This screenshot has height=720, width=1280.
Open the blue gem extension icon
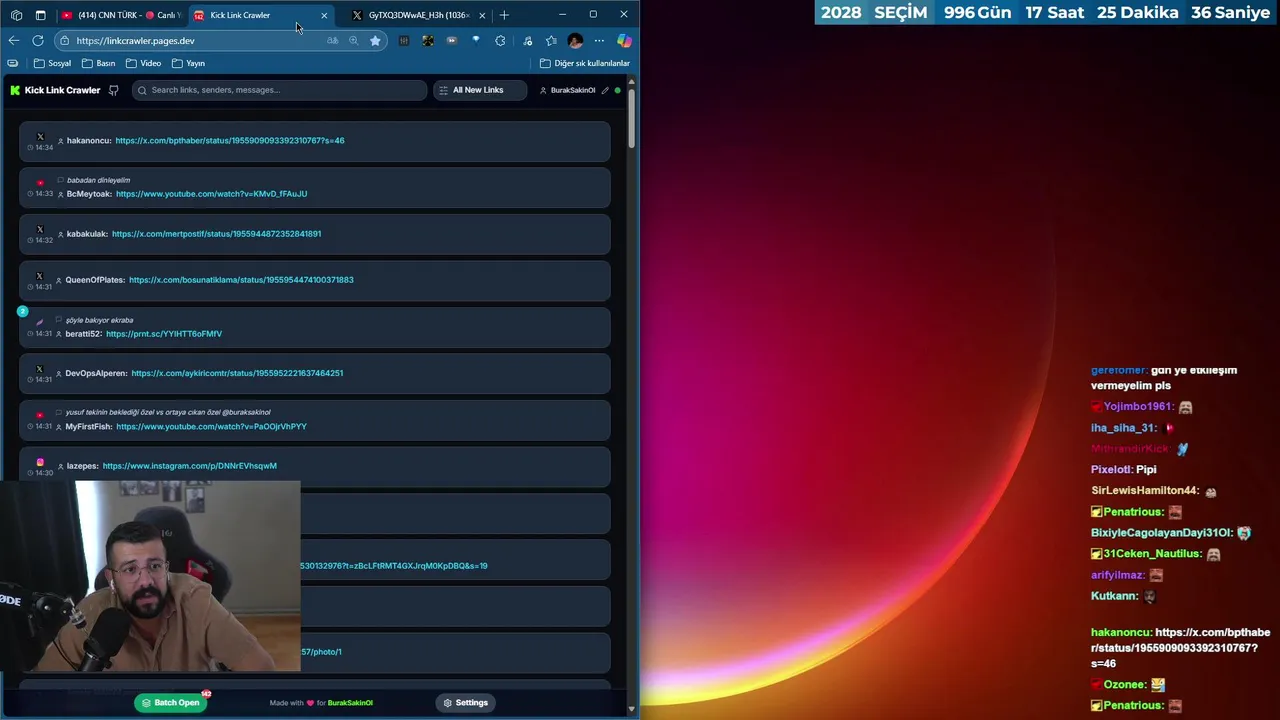[476, 41]
